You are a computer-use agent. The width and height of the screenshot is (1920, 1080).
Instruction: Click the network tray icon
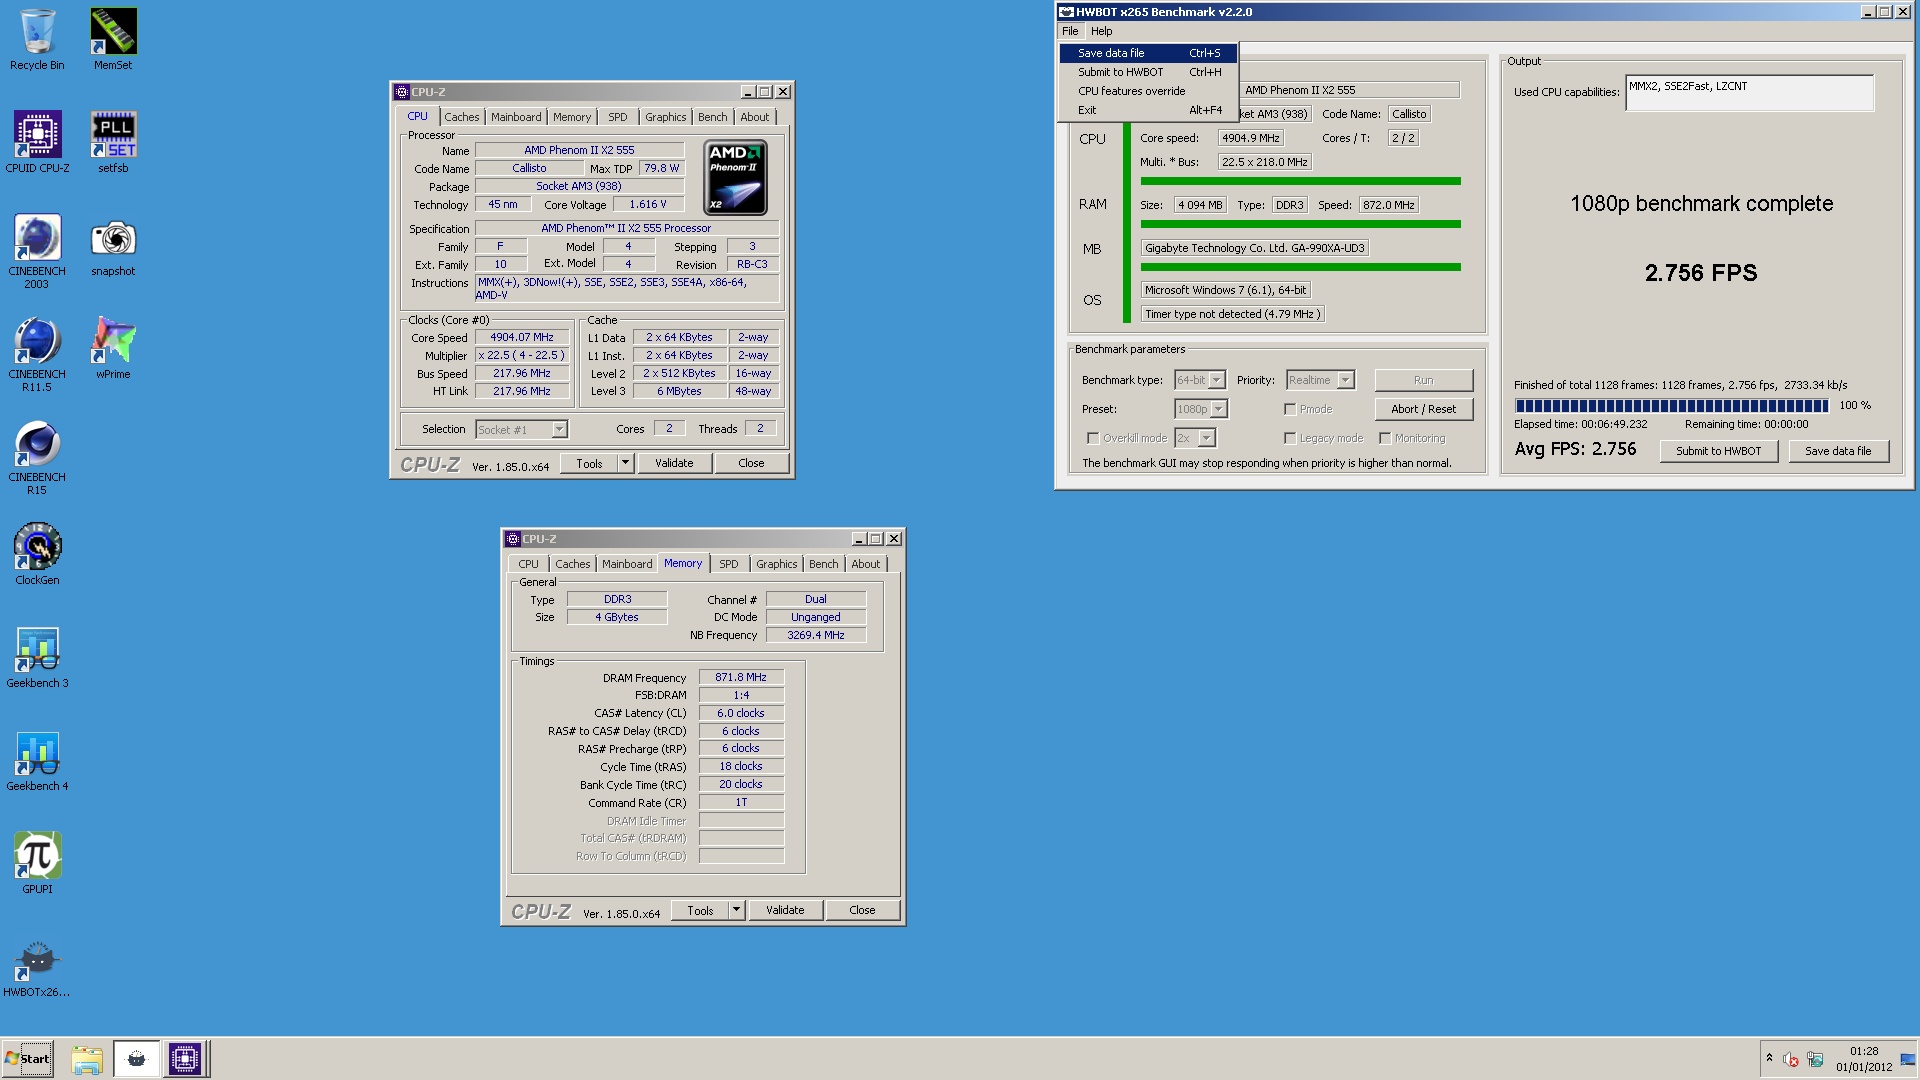pyautogui.click(x=1815, y=1059)
